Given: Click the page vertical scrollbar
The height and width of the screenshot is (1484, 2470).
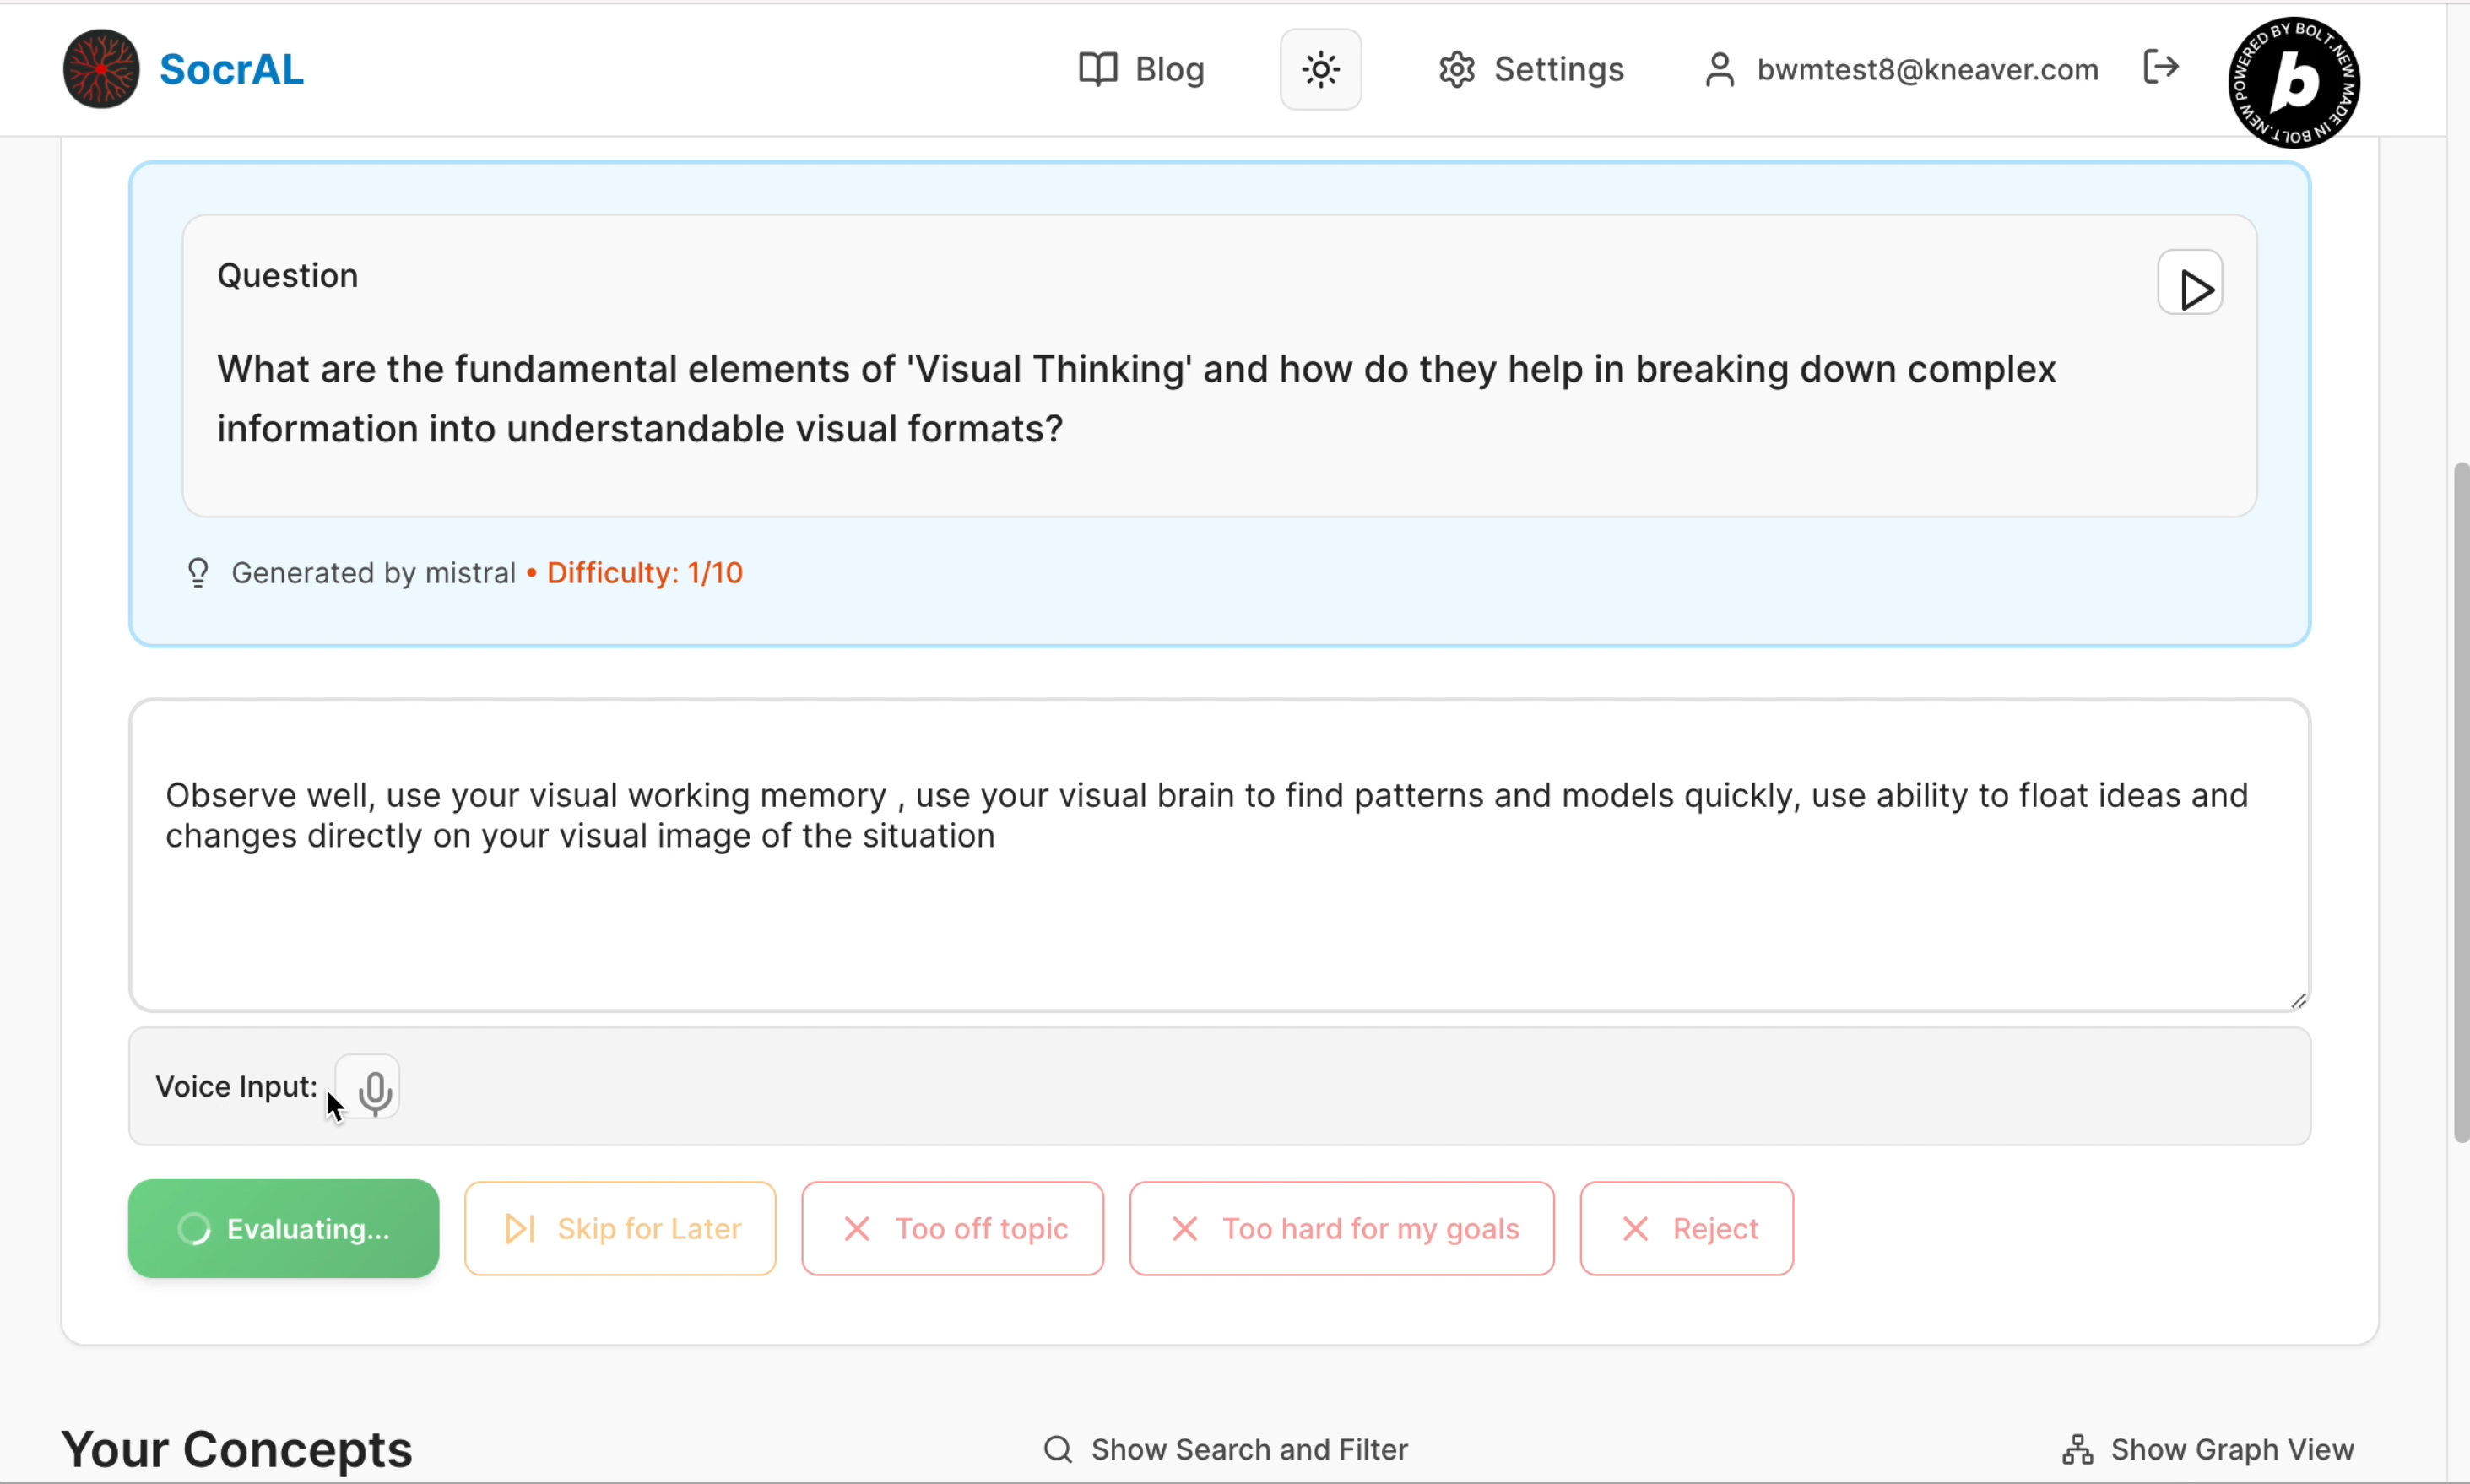Looking at the screenshot, I should [x=2460, y=800].
